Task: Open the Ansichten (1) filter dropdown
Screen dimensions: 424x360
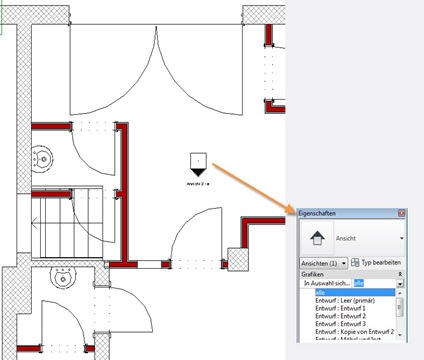Action: click(x=324, y=263)
